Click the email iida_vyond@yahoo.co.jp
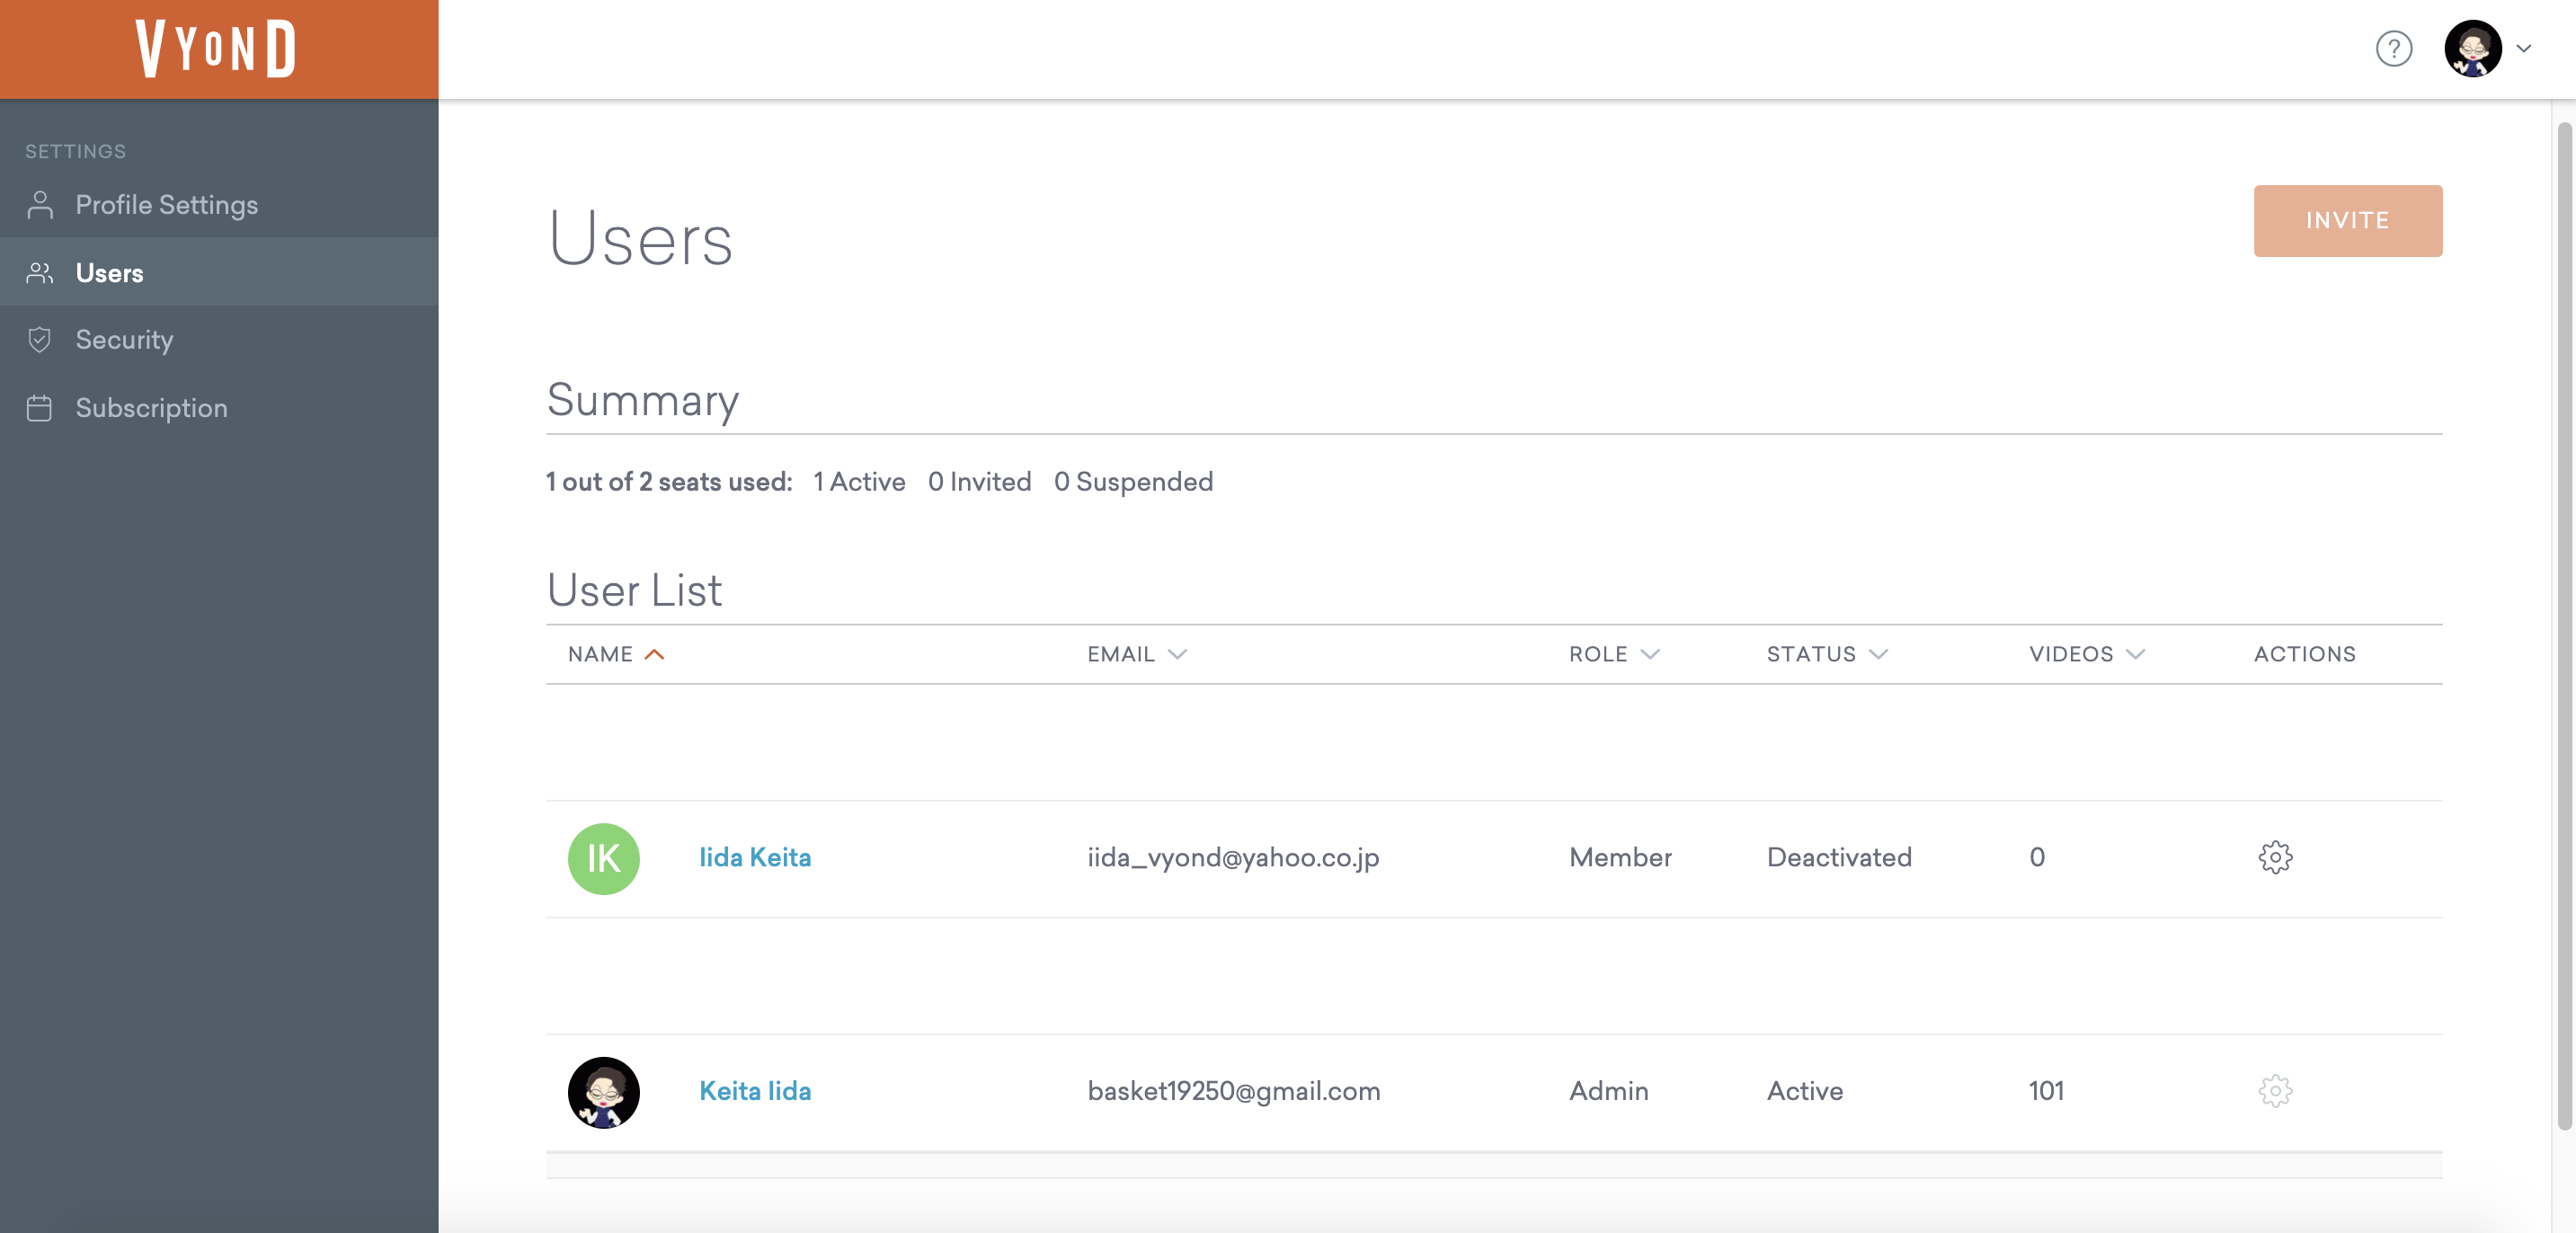The height and width of the screenshot is (1233, 2576). pos(1233,858)
